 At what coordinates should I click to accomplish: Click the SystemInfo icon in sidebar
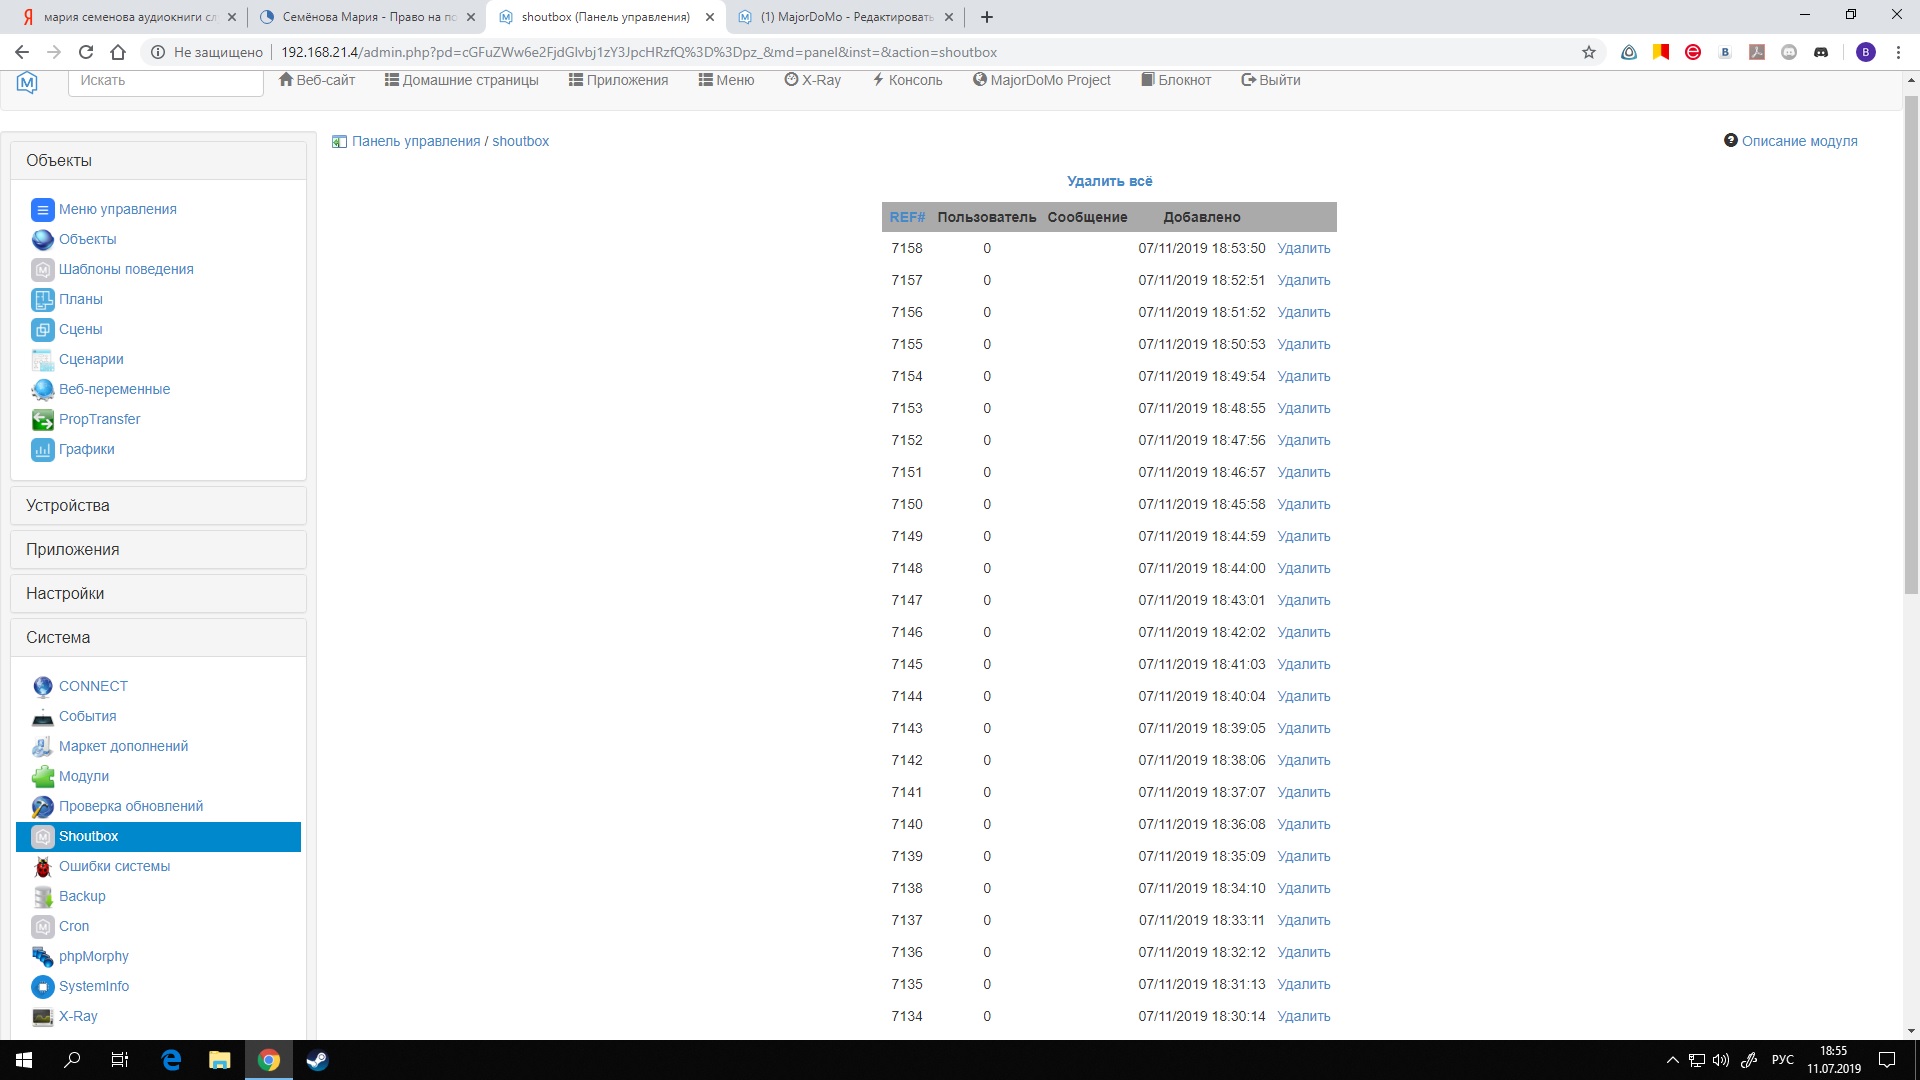pyautogui.click(x=42, y=987)
